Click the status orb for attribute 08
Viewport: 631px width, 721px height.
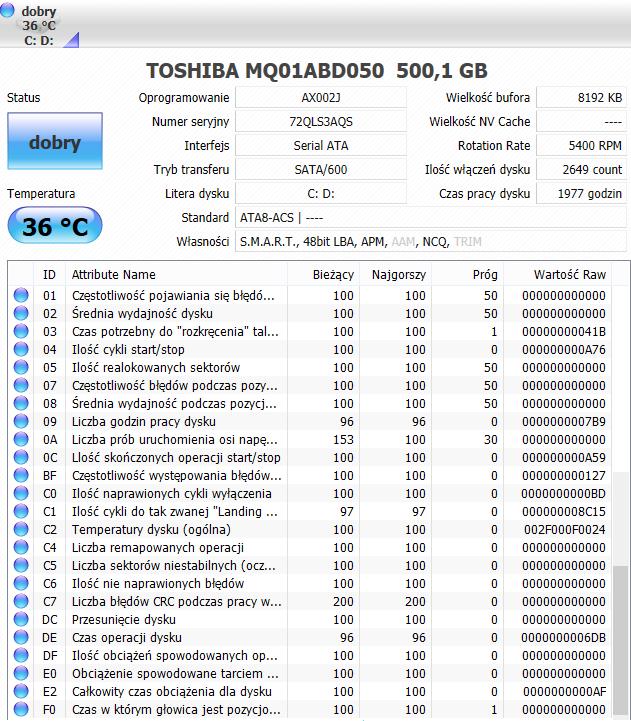pyautogui.click(x=21, y=403)
